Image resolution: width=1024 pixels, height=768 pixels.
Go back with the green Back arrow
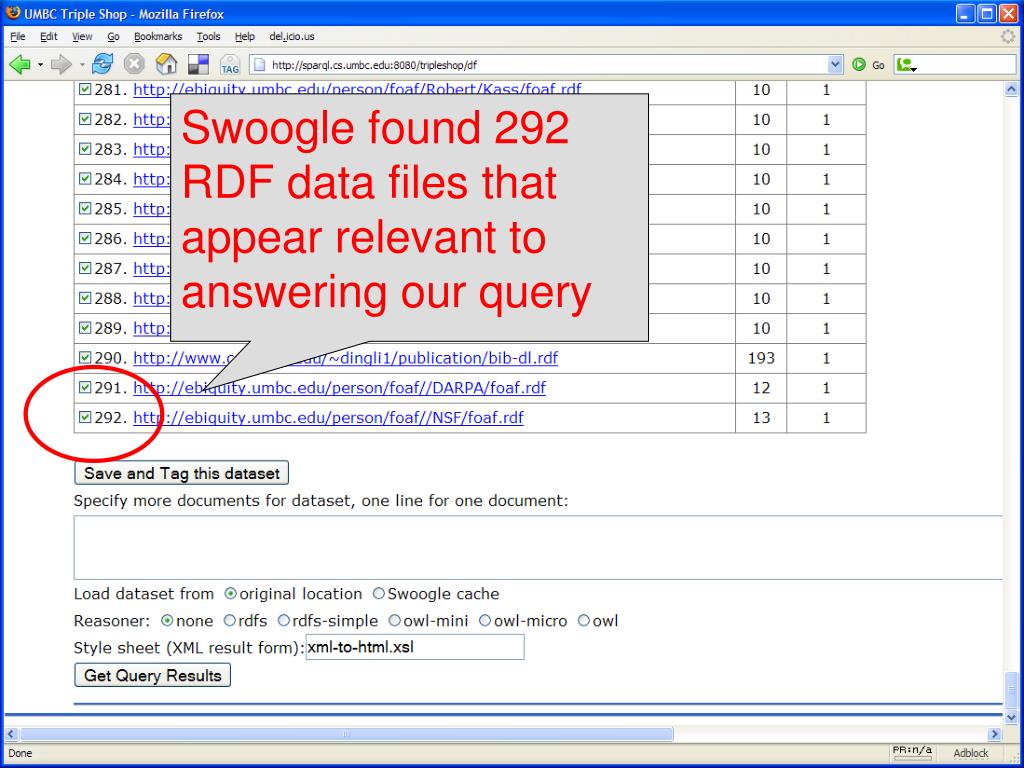tap(20, 64)
